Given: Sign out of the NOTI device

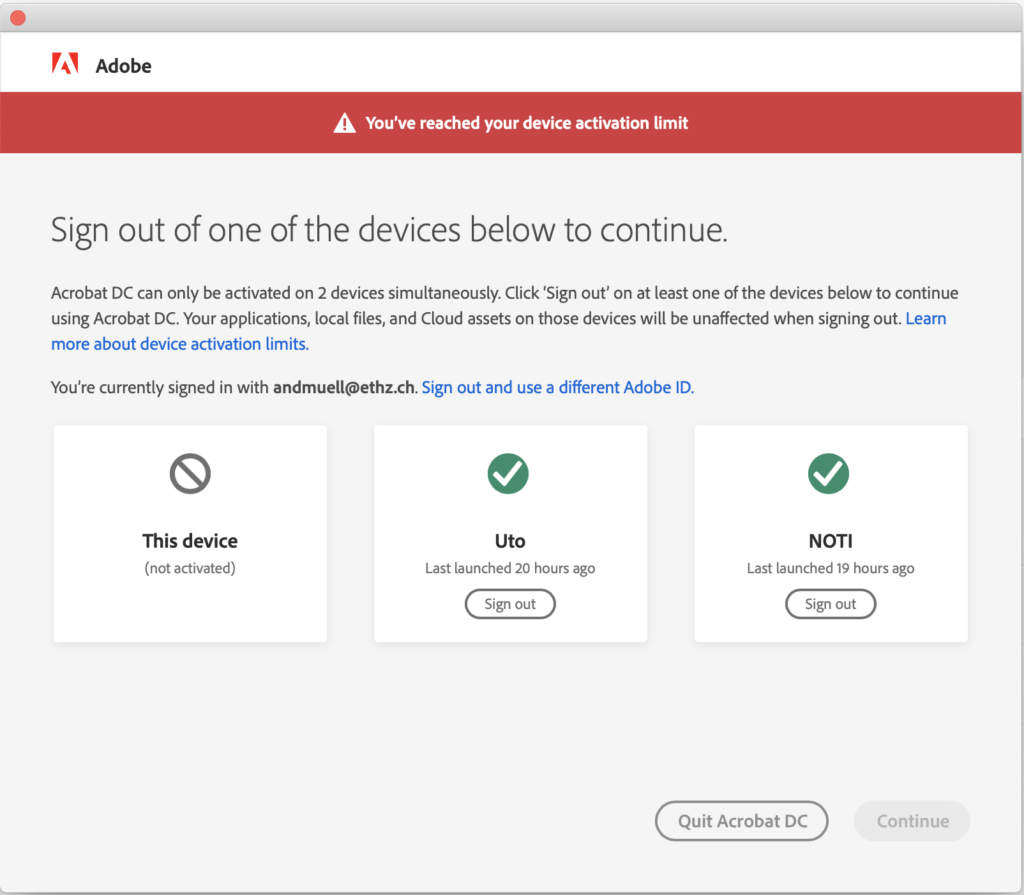Looking at the screenshot, I should (831, 604).
